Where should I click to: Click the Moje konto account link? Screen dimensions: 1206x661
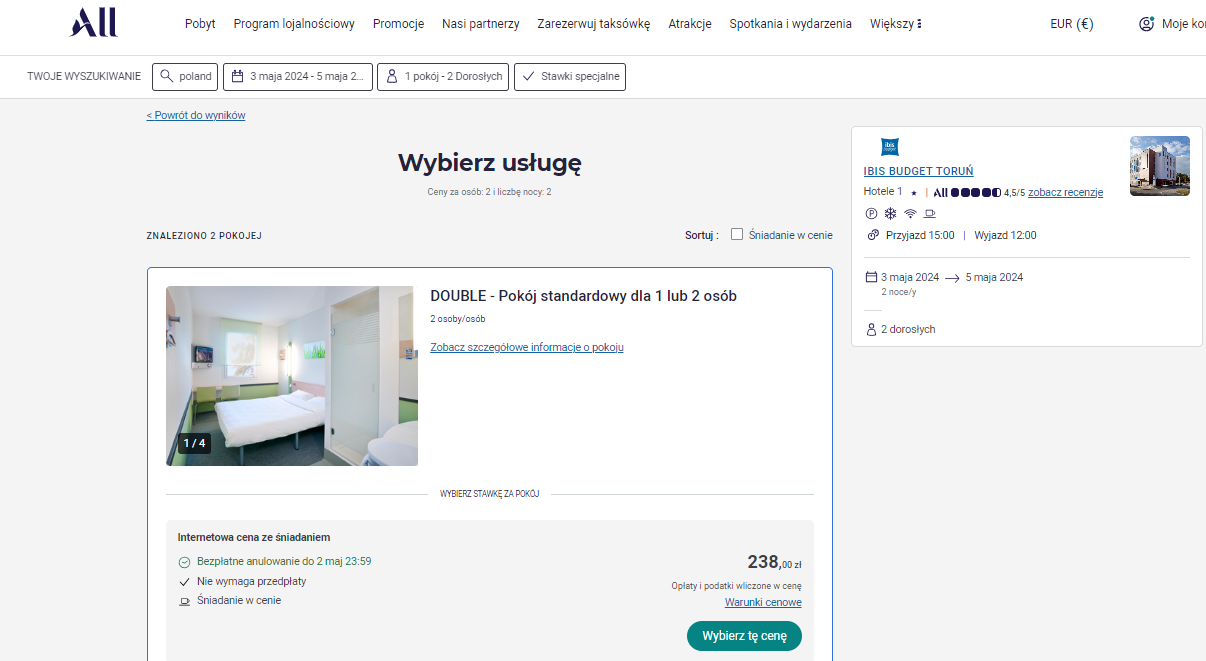coord(1183,24)
